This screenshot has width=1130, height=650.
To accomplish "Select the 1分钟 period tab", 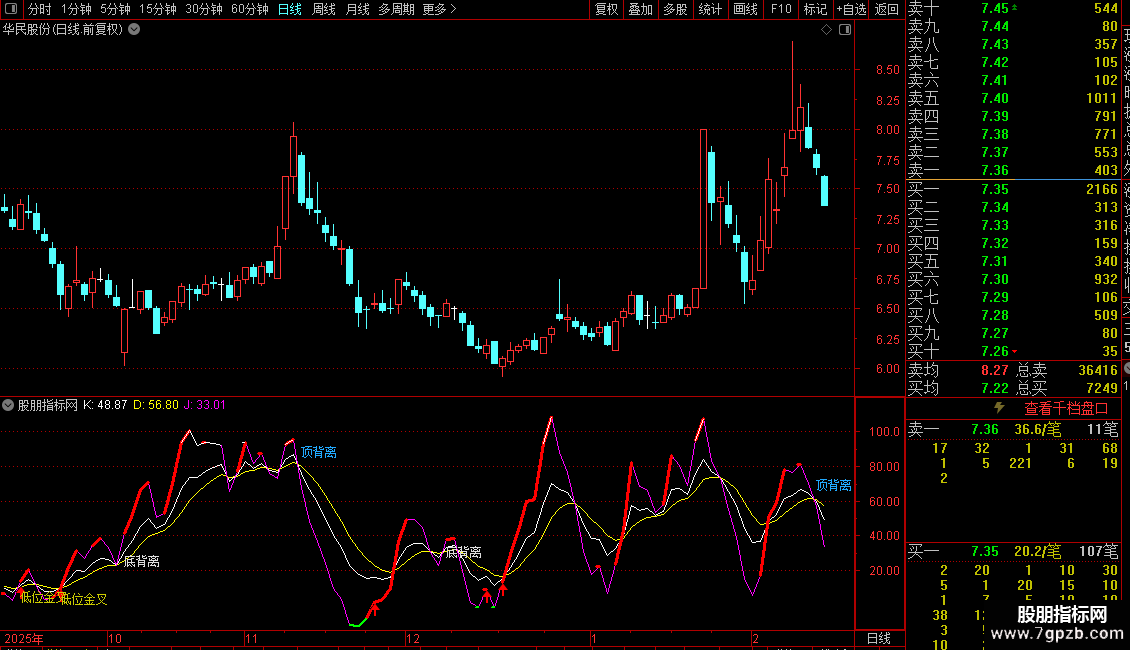I will click(x=76, y=9).
